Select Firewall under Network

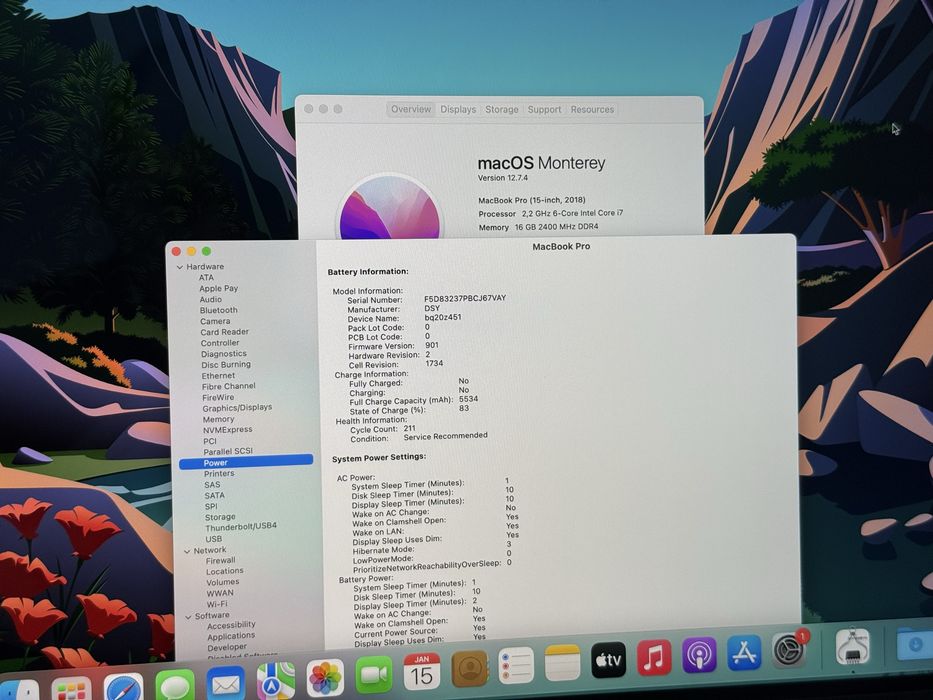coord(221,561)
